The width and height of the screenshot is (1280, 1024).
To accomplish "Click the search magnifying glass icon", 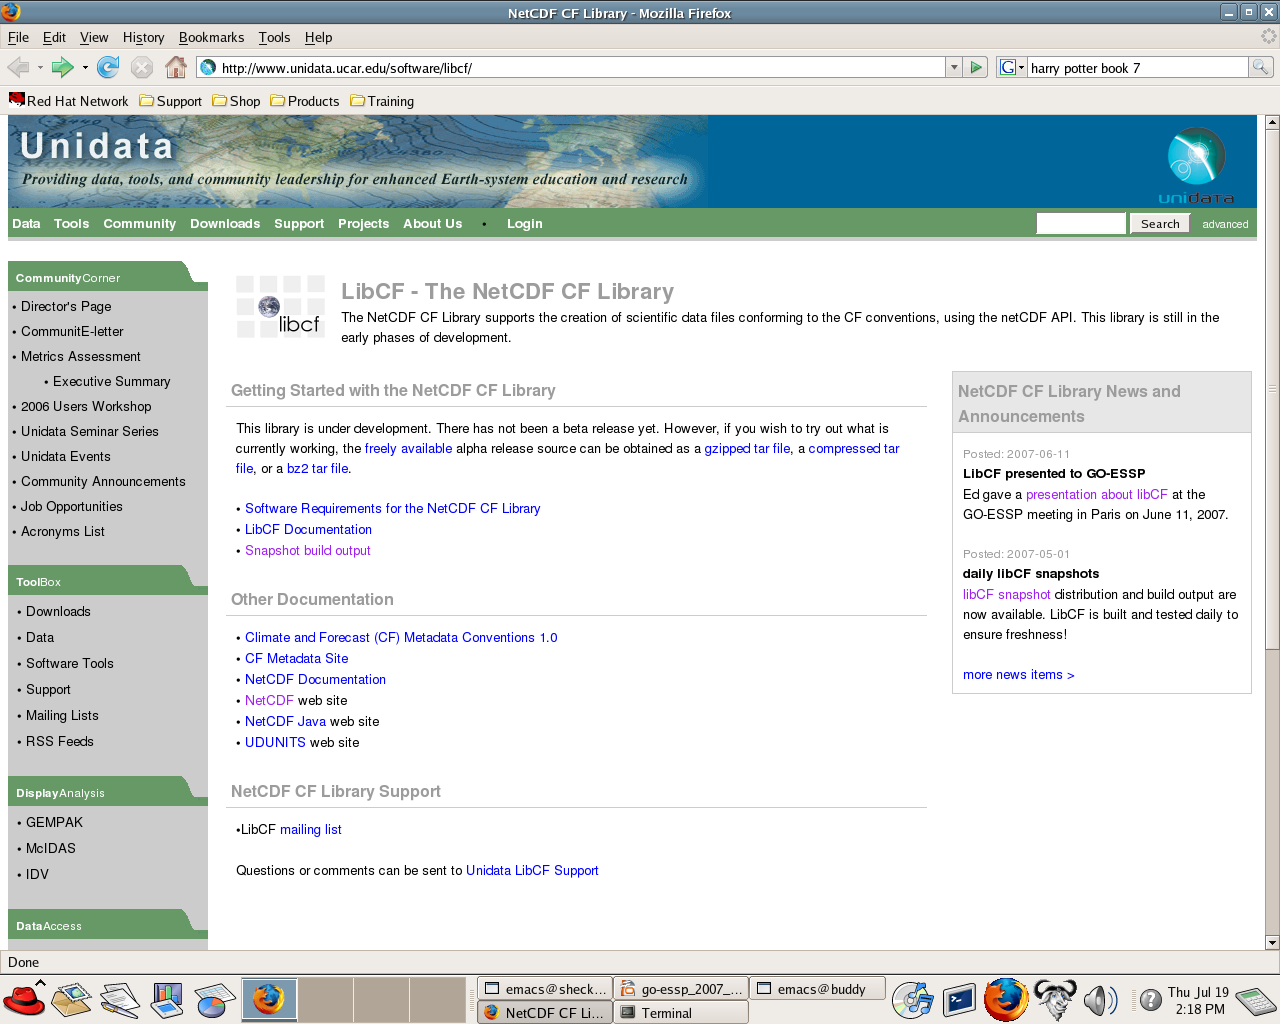I will (x=1261, y=67).
